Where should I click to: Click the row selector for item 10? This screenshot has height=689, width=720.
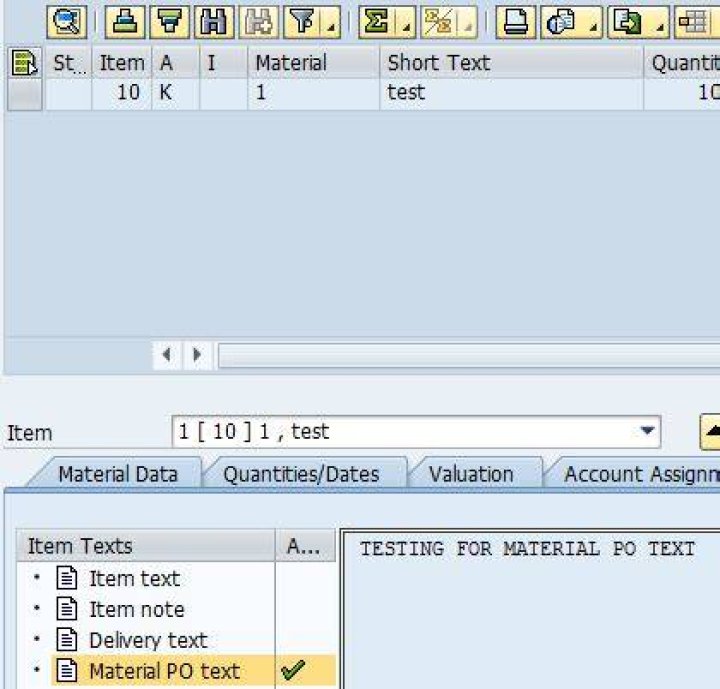pyautogui.click(x=25, y=94)
